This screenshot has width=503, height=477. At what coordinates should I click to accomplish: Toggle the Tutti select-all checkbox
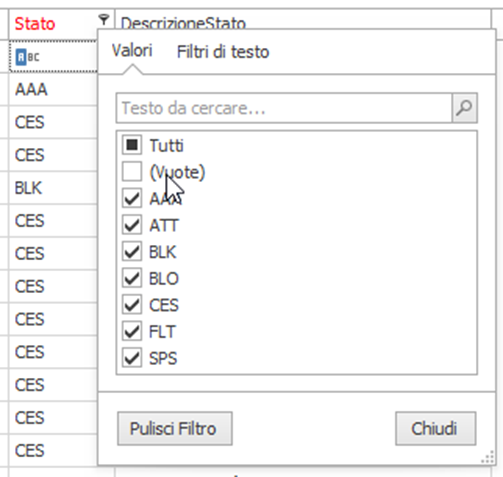(x=132, y=145)
